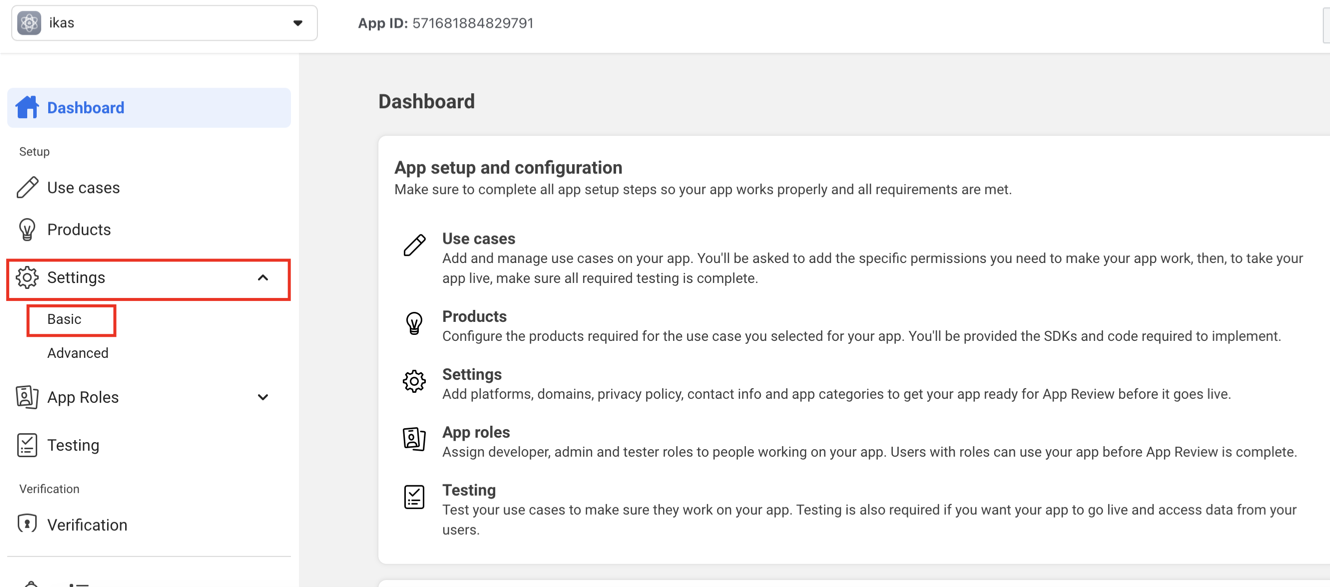1331x587 pixels.
Task: Click the Testing checklist icon in sidebar
Action: tap(27, 445)
